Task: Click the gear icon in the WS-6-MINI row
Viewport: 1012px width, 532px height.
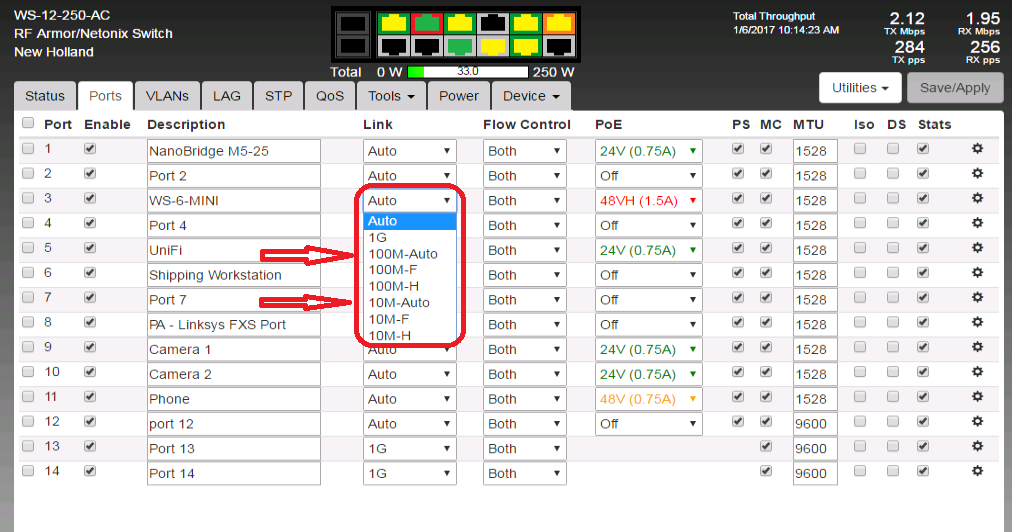Action: tap(978, 200)
